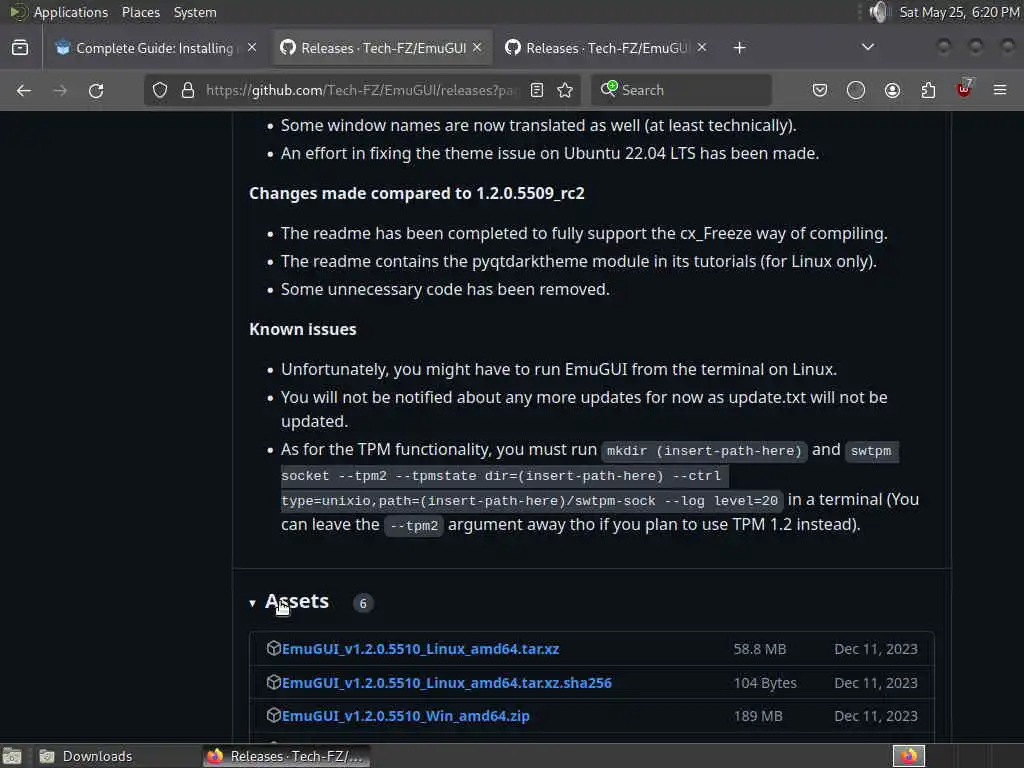Select Releases Tech-FZ Firefox taskbar entry

point(286,756)
